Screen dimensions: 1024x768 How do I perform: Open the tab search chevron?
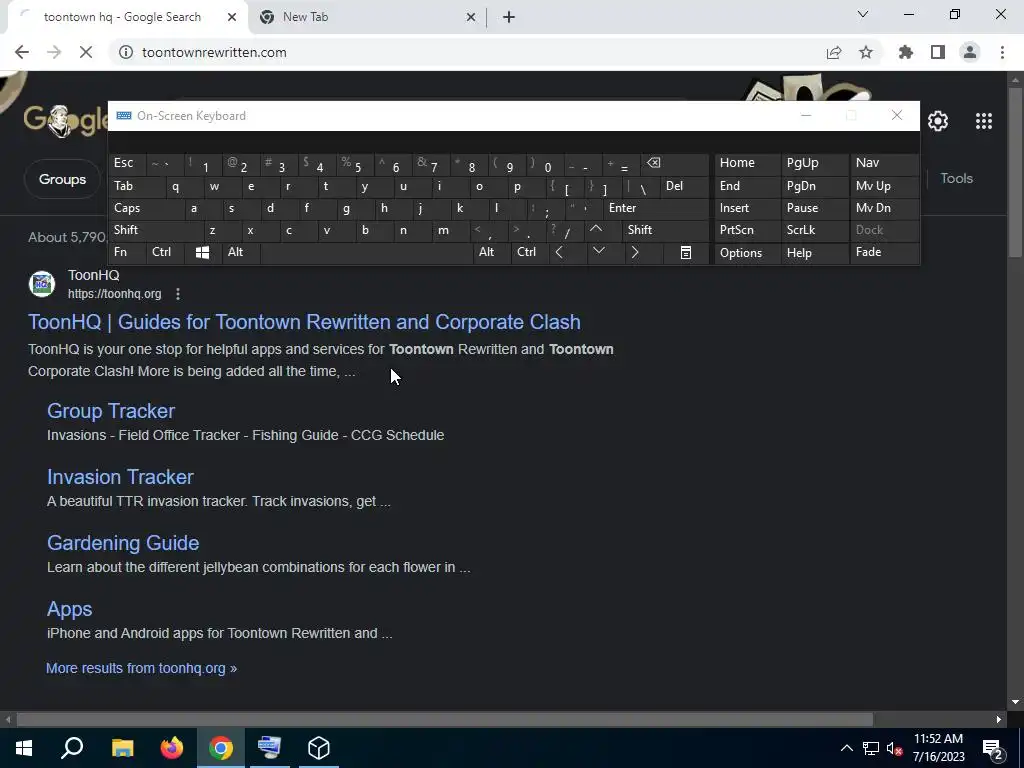[863, 14]
